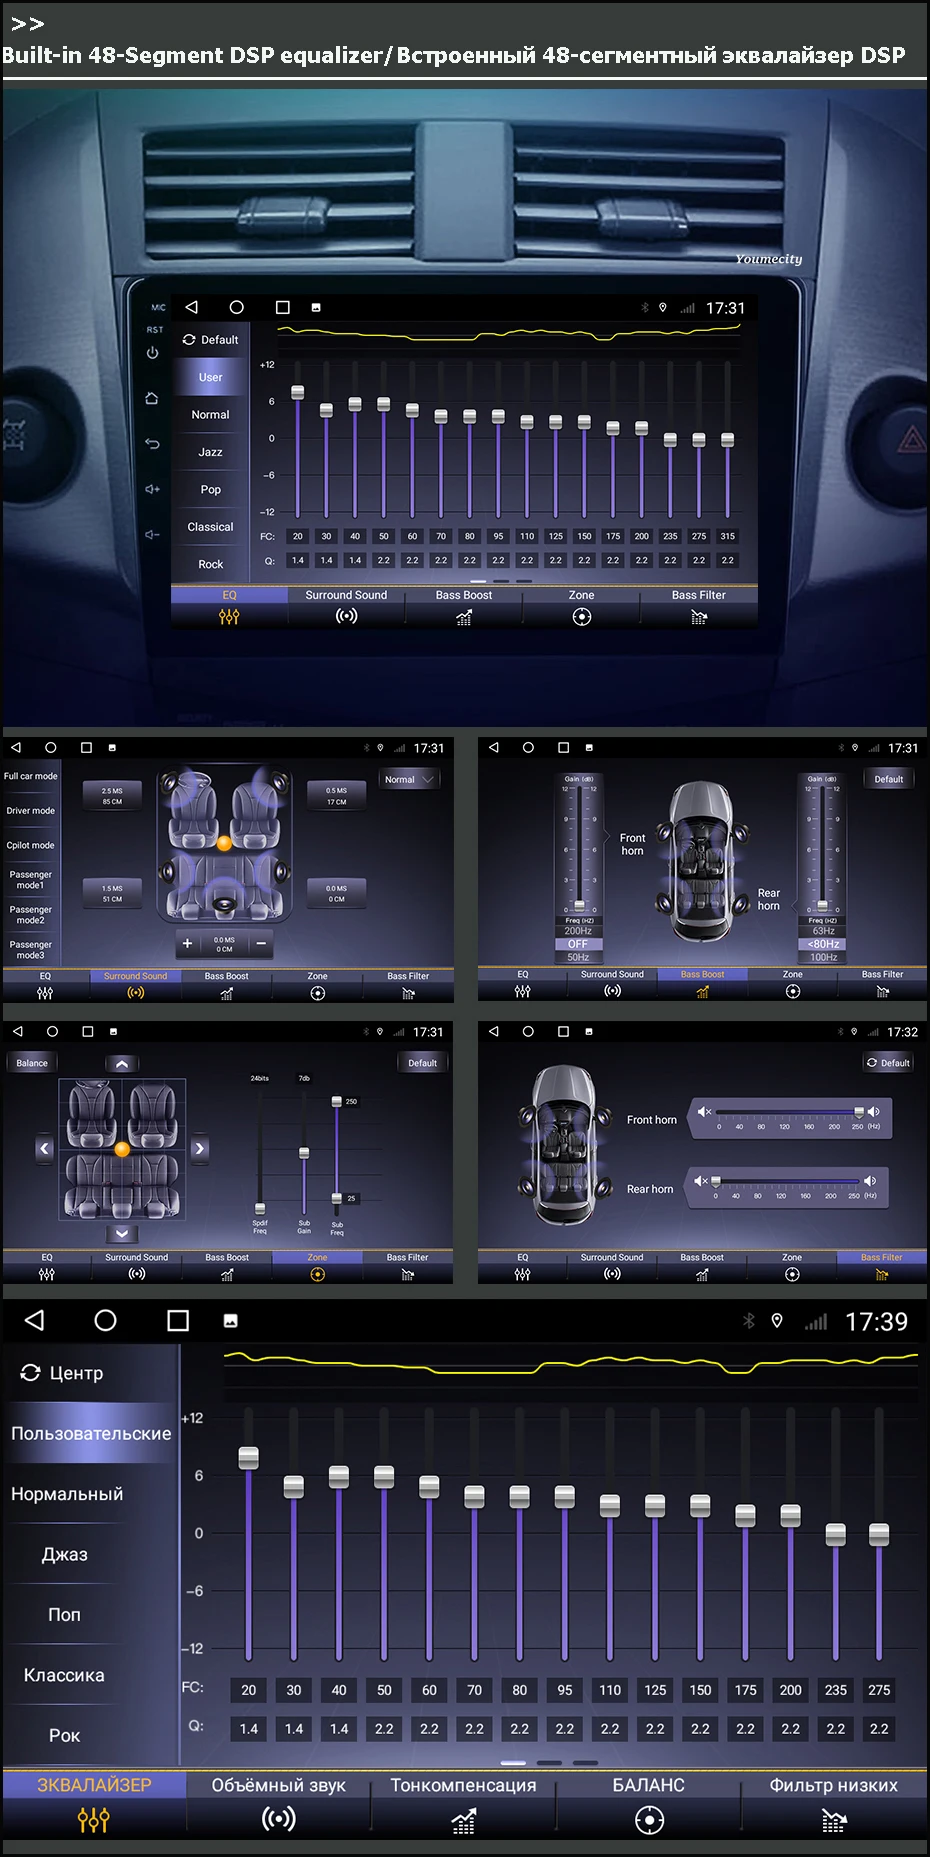
Task: Tap the recent apps square in the Russian screen
Action: tap(178, 1321)
